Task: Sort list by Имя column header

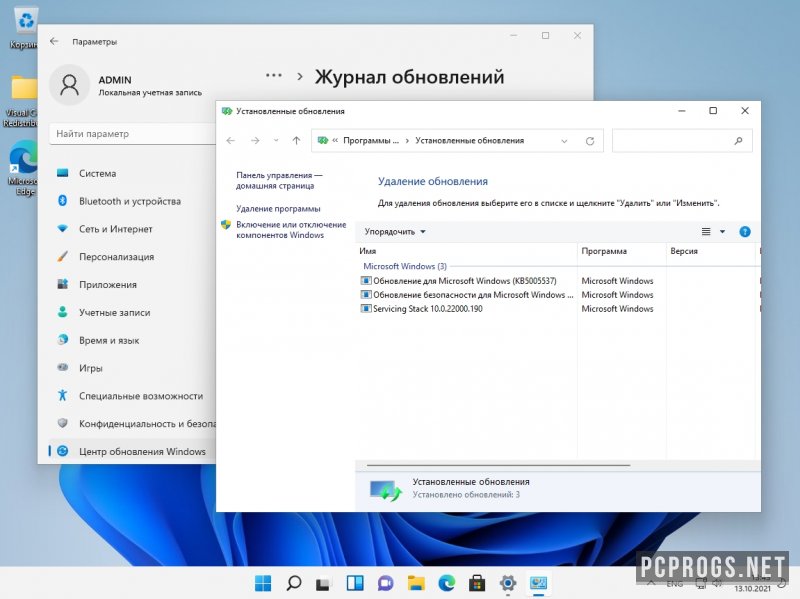Action: [467, 251]
